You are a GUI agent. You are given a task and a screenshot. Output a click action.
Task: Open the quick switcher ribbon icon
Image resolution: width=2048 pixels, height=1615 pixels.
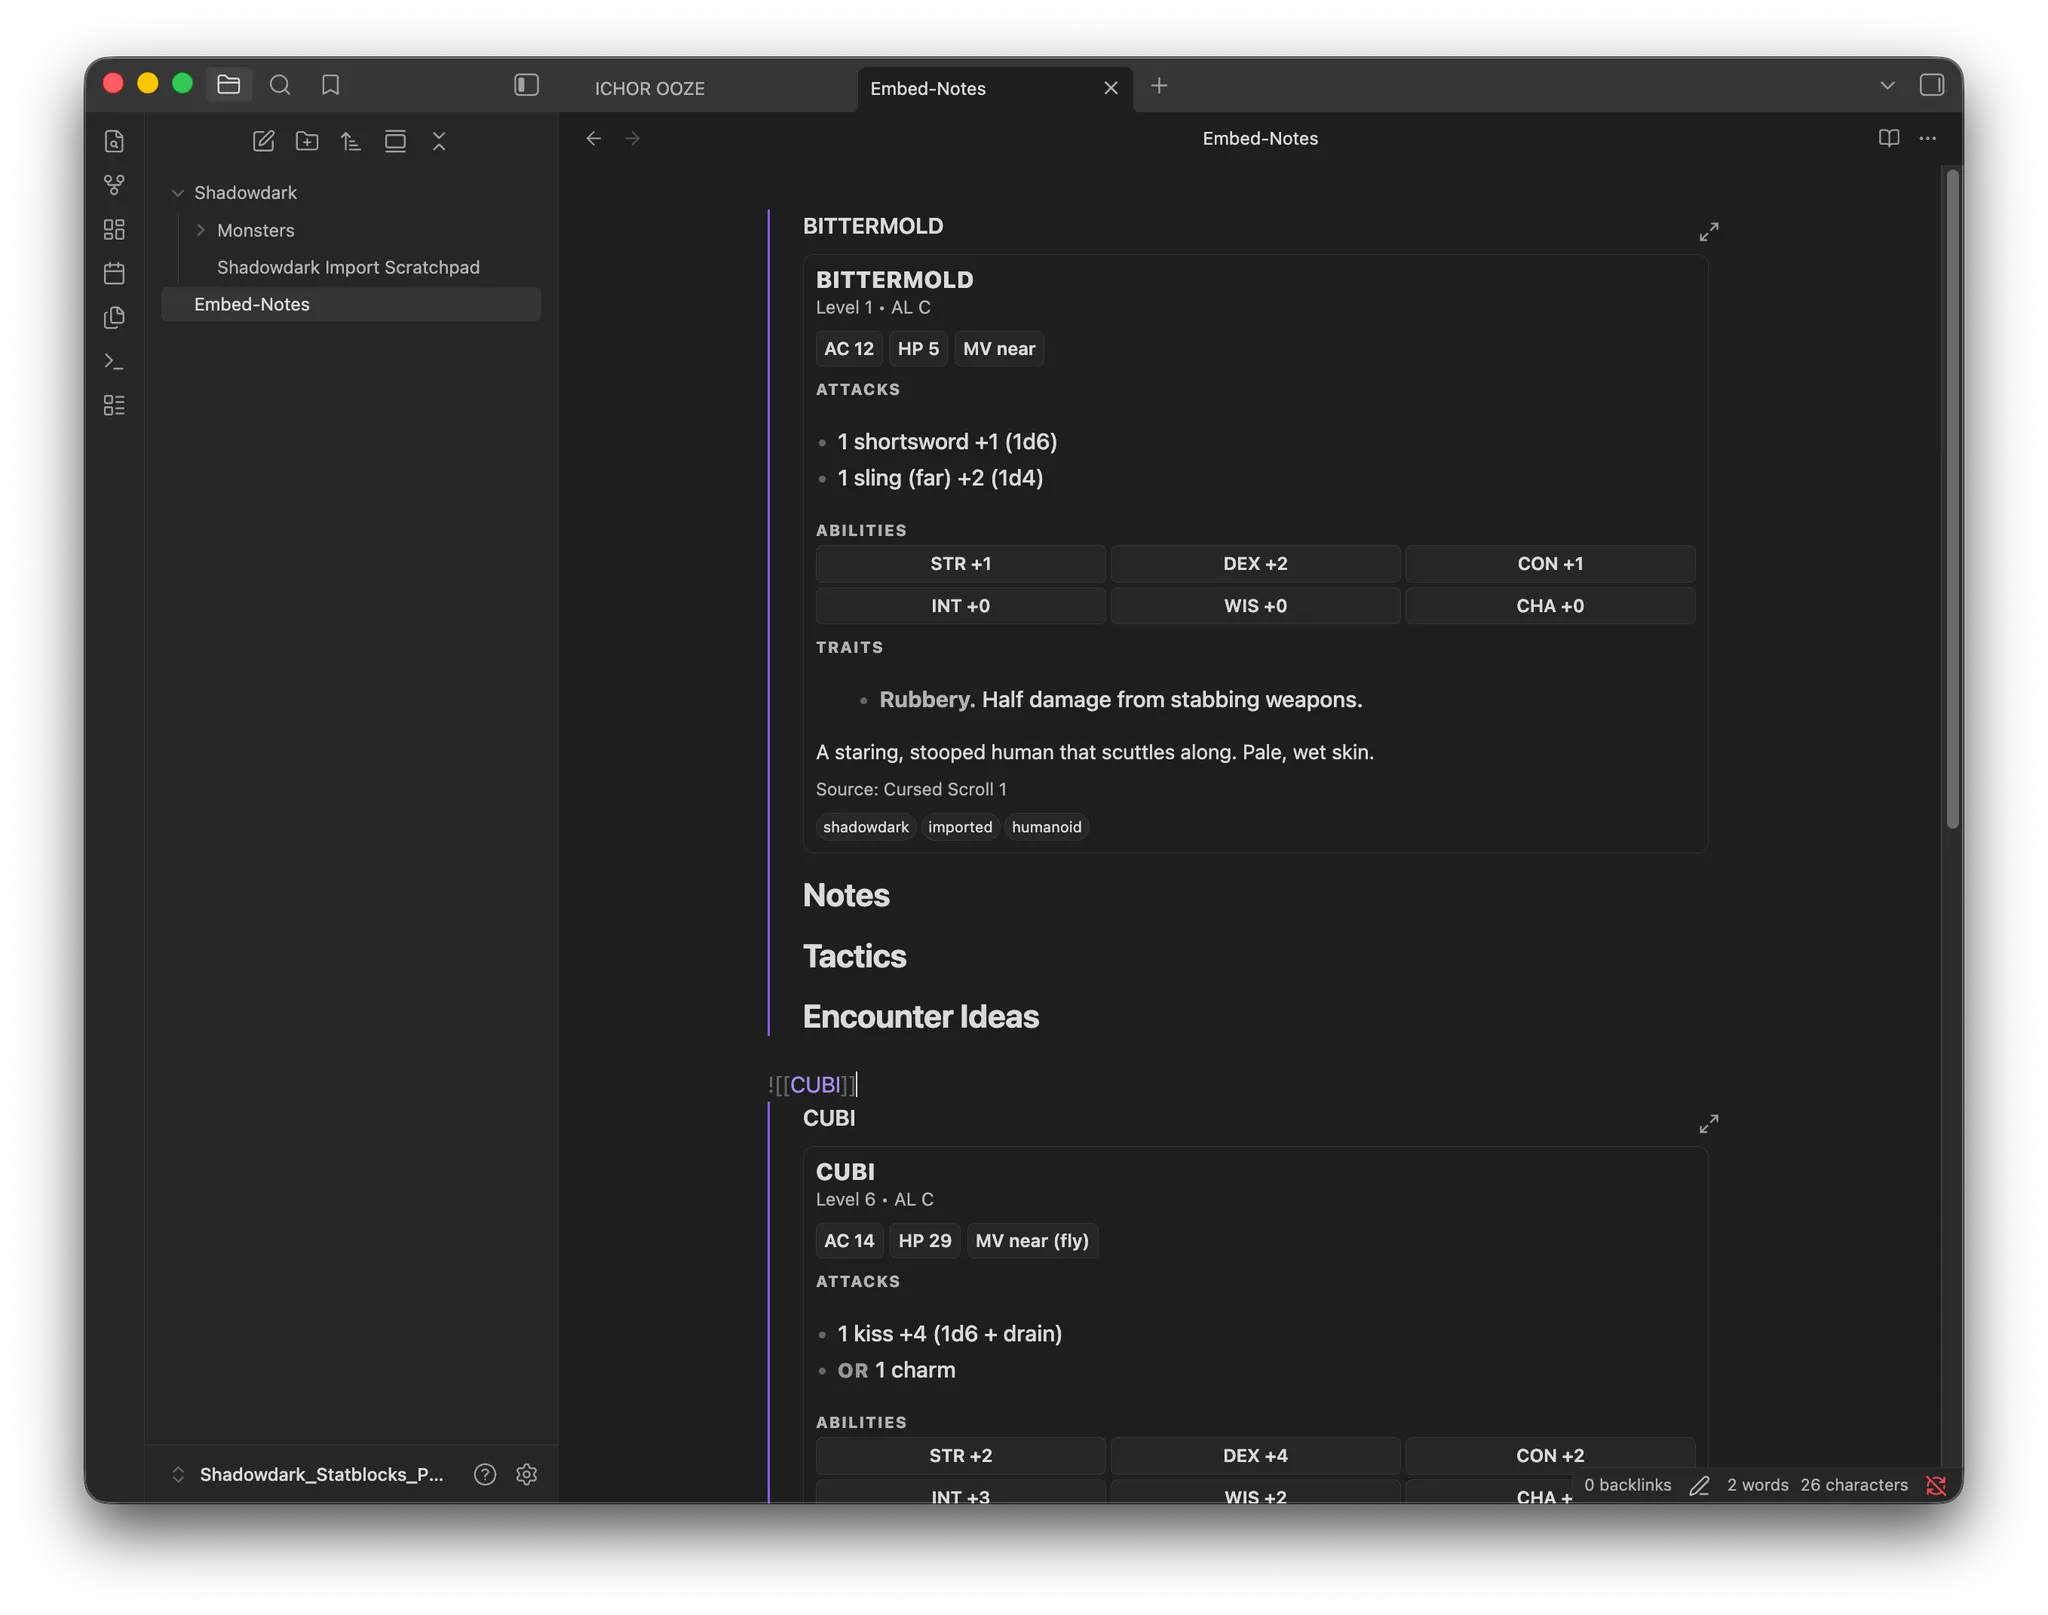tap(114, 141)
